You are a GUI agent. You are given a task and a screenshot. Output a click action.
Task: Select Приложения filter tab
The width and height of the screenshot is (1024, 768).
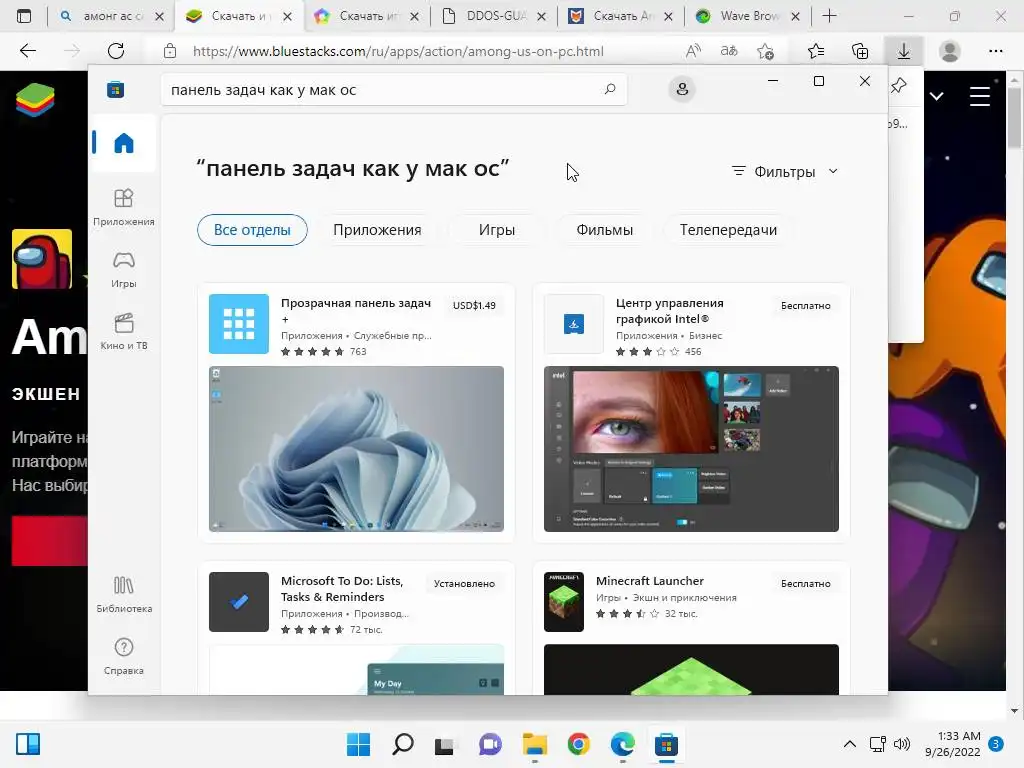pyautogui.click(x=377, y=230)
